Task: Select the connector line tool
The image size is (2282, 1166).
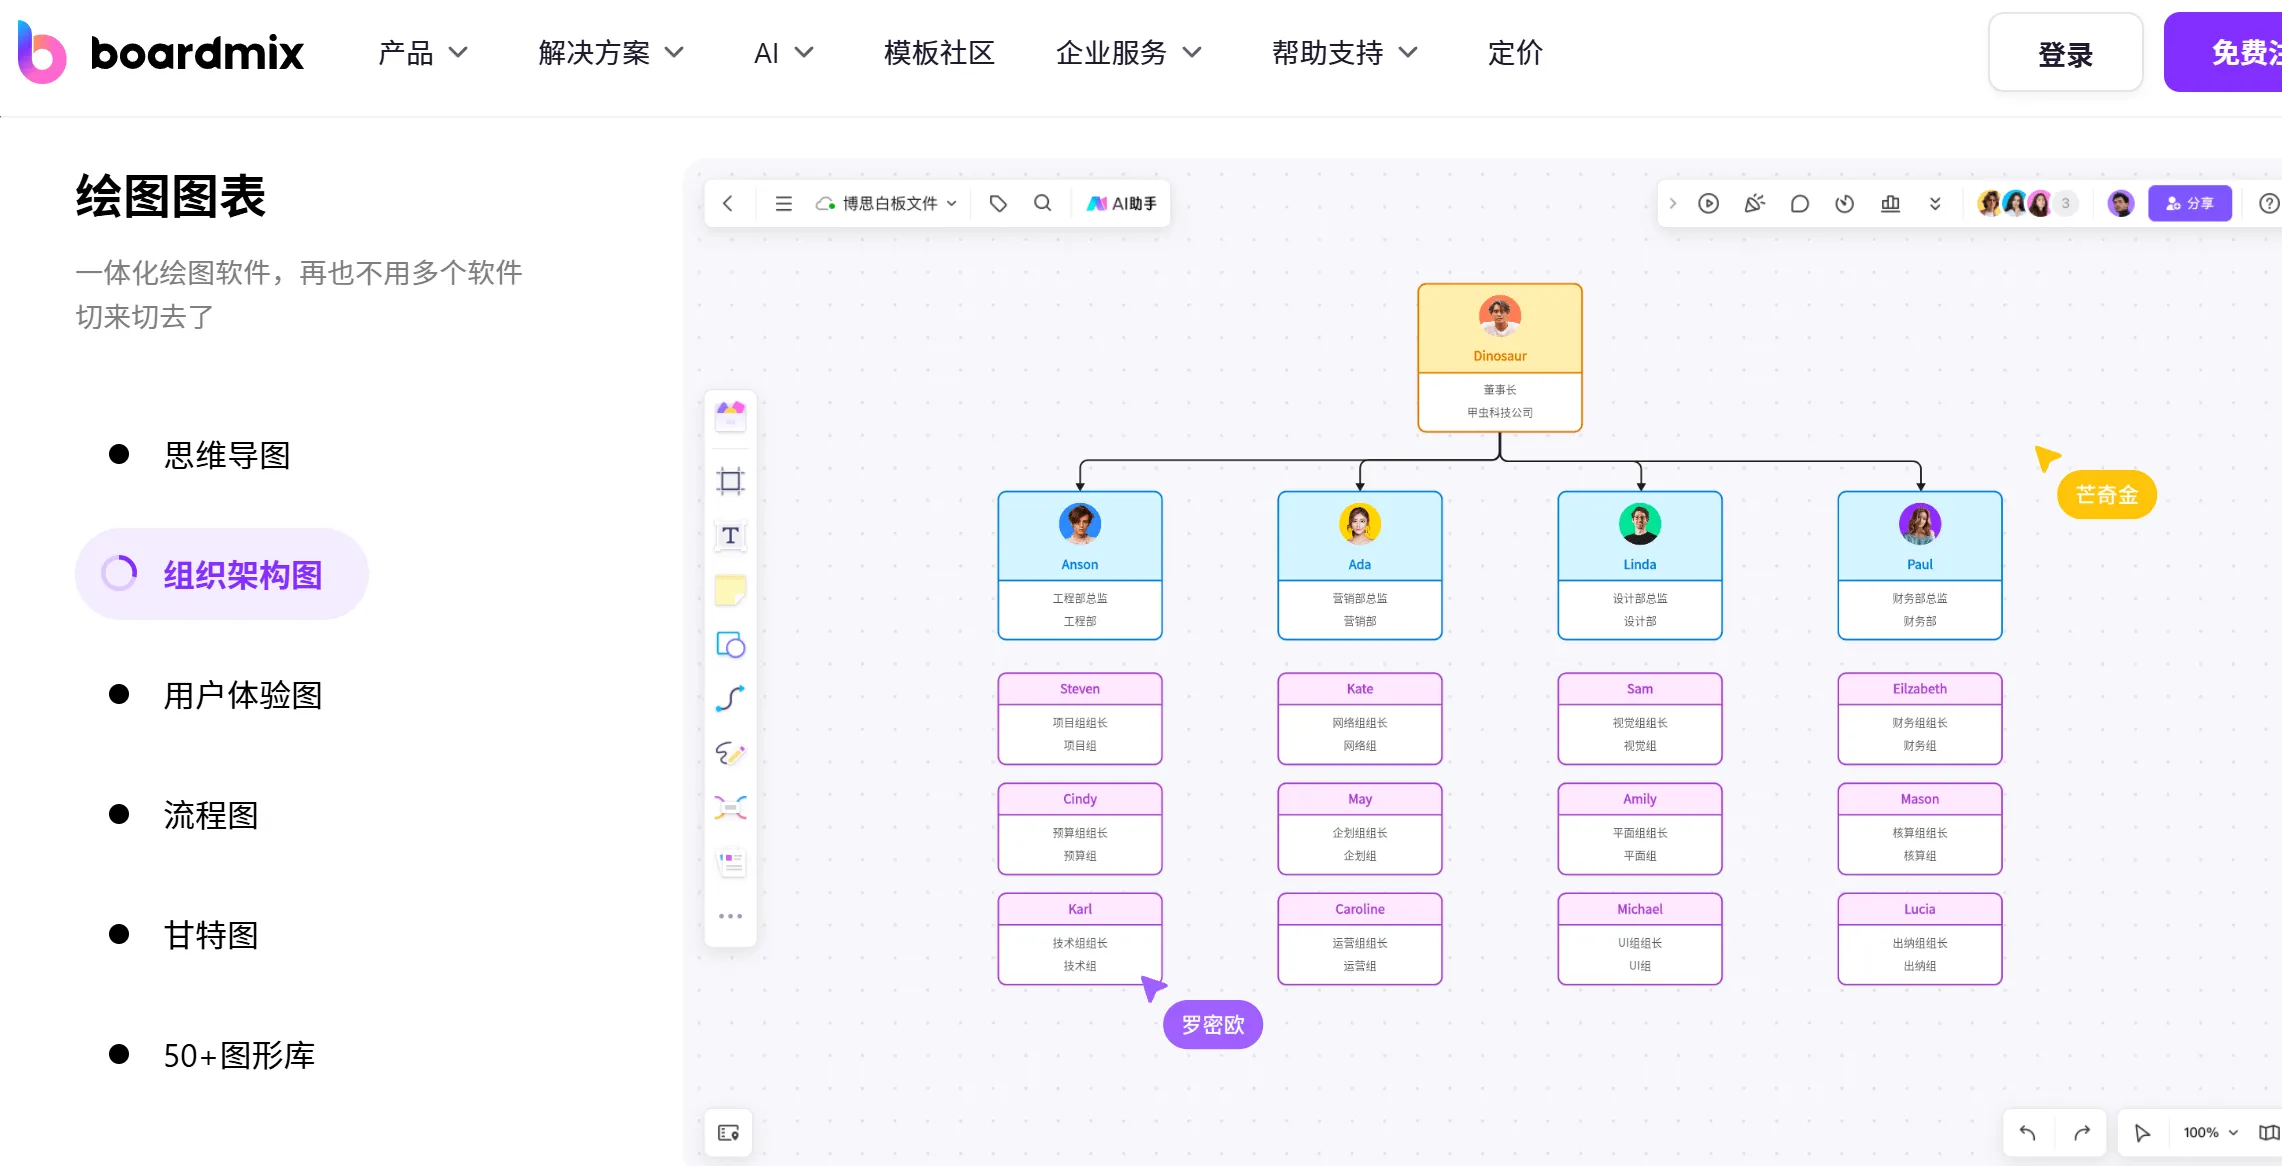Action: (730, 699)
